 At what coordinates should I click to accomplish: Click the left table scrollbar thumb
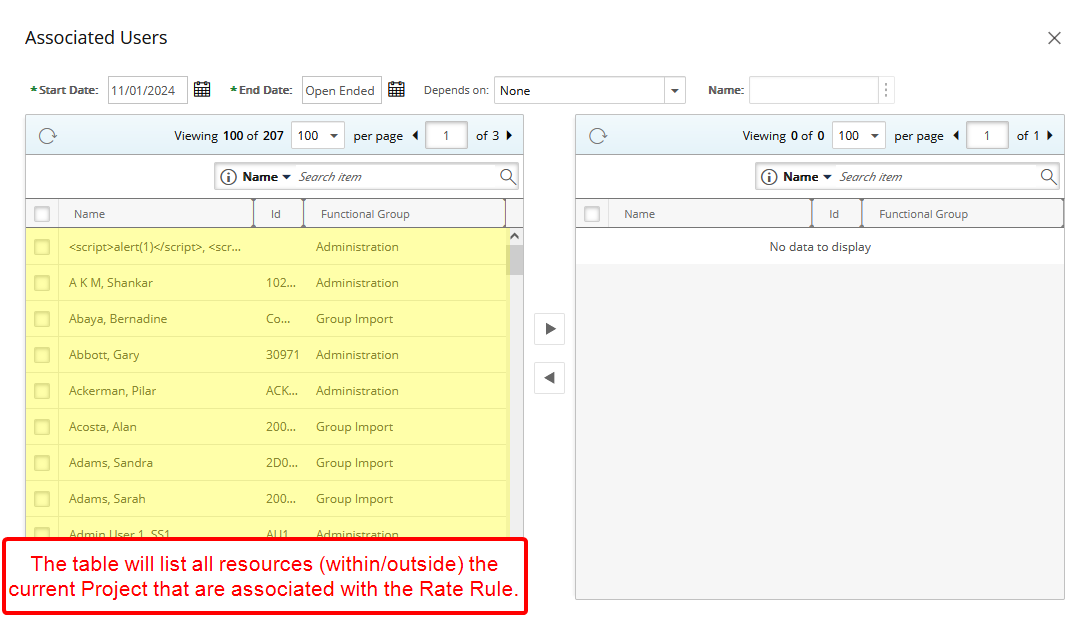tap(515, 260)
